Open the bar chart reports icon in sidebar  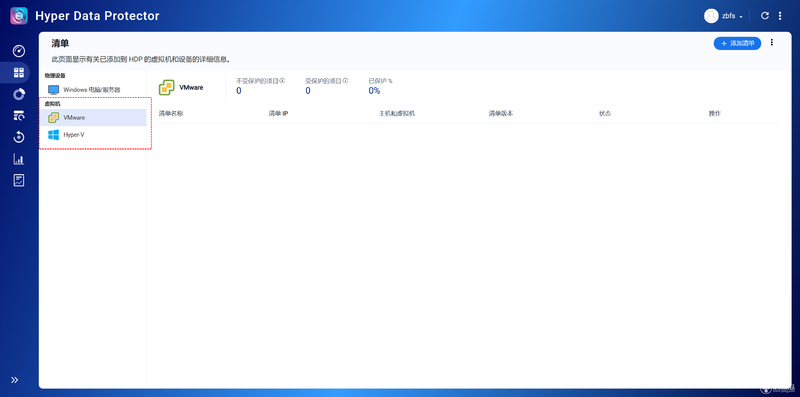click(19, 159)
